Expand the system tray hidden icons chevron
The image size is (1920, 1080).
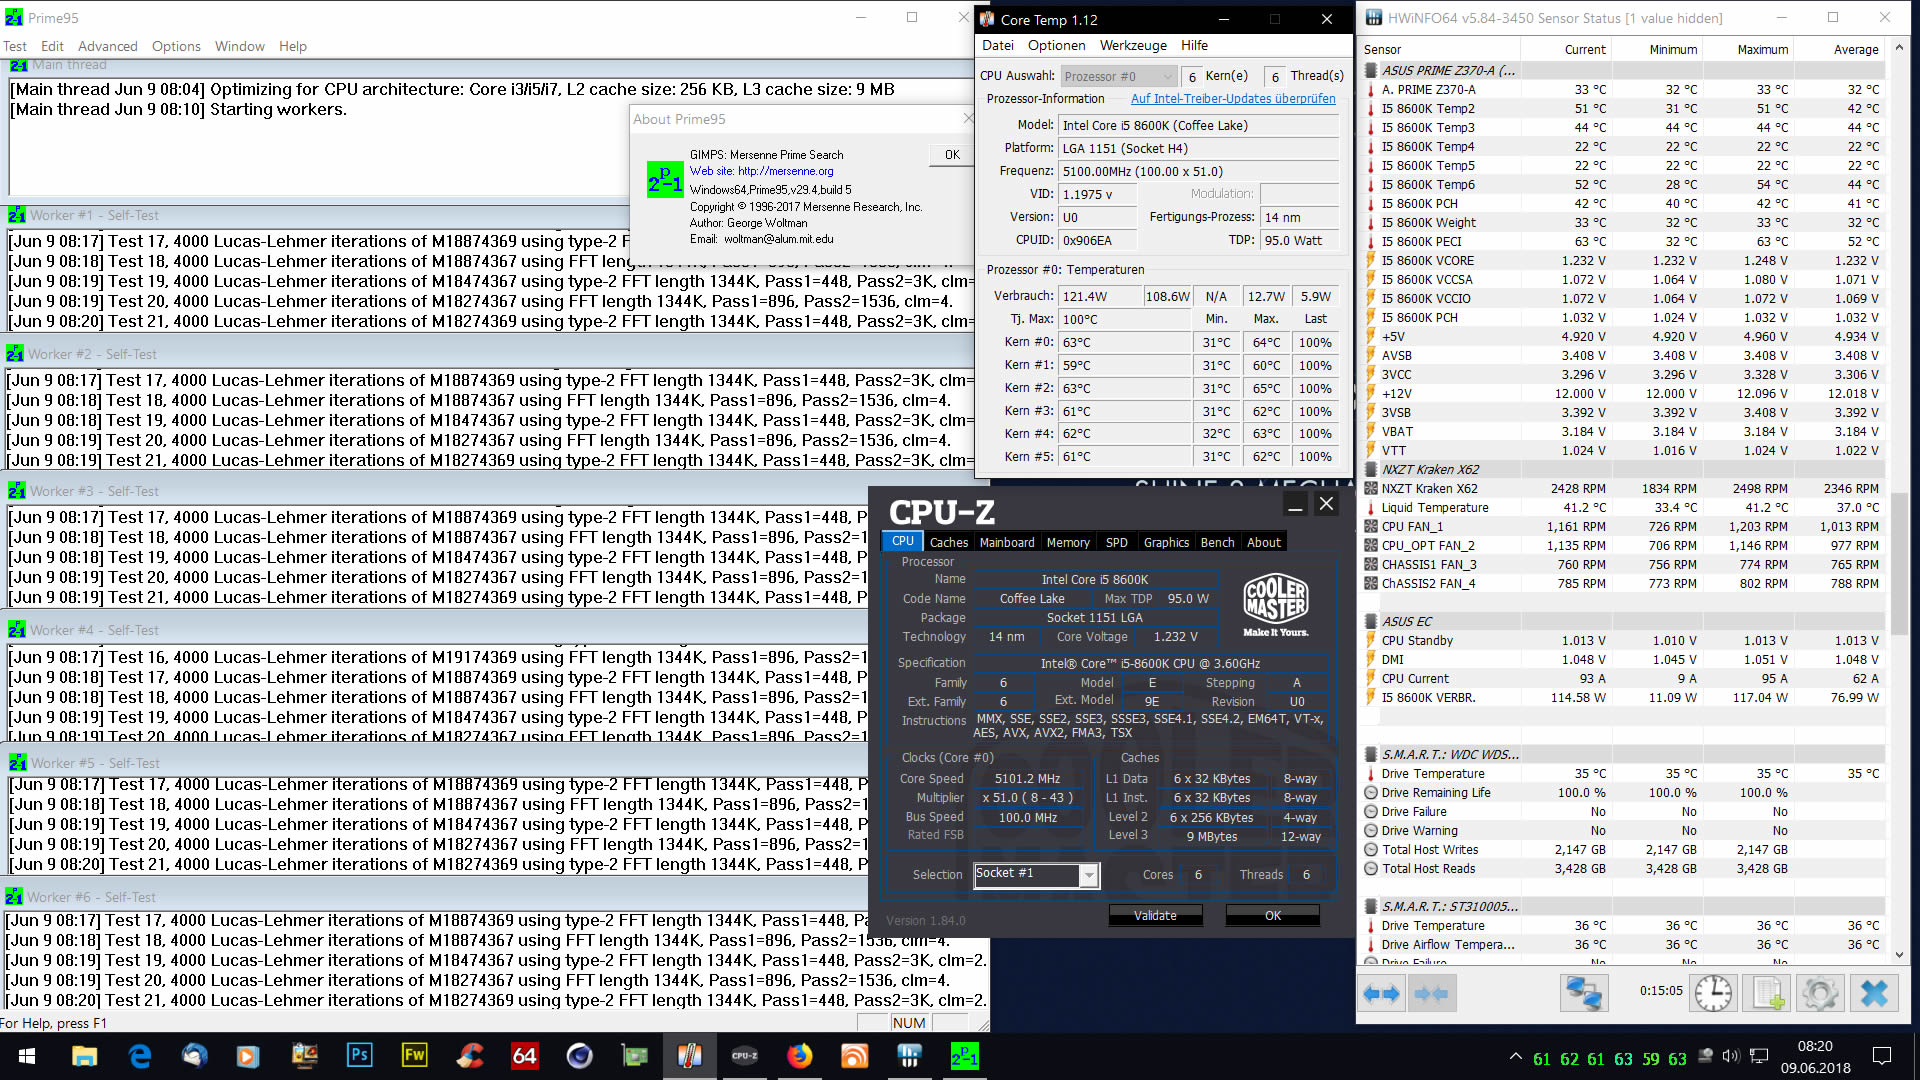(x=1516, y=1057)
